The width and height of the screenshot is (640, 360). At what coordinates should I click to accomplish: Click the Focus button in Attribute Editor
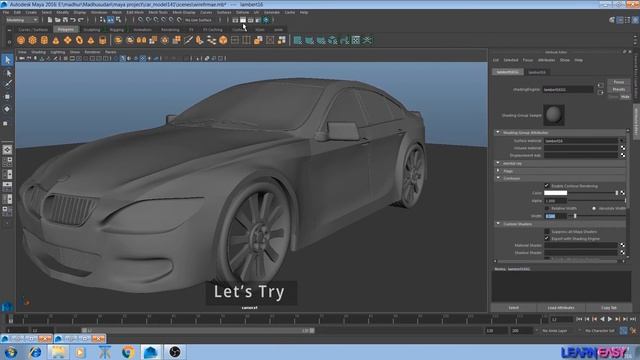(619, 82)
